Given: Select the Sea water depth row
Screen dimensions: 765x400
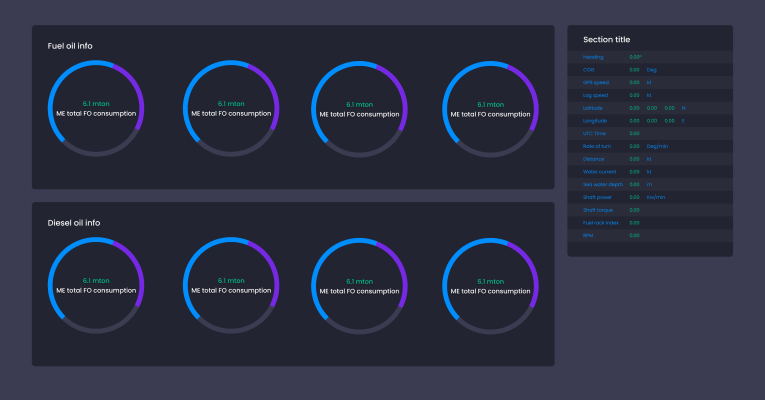Looking at the screenshot, I should pyautogui.click(x=649, y=184).
